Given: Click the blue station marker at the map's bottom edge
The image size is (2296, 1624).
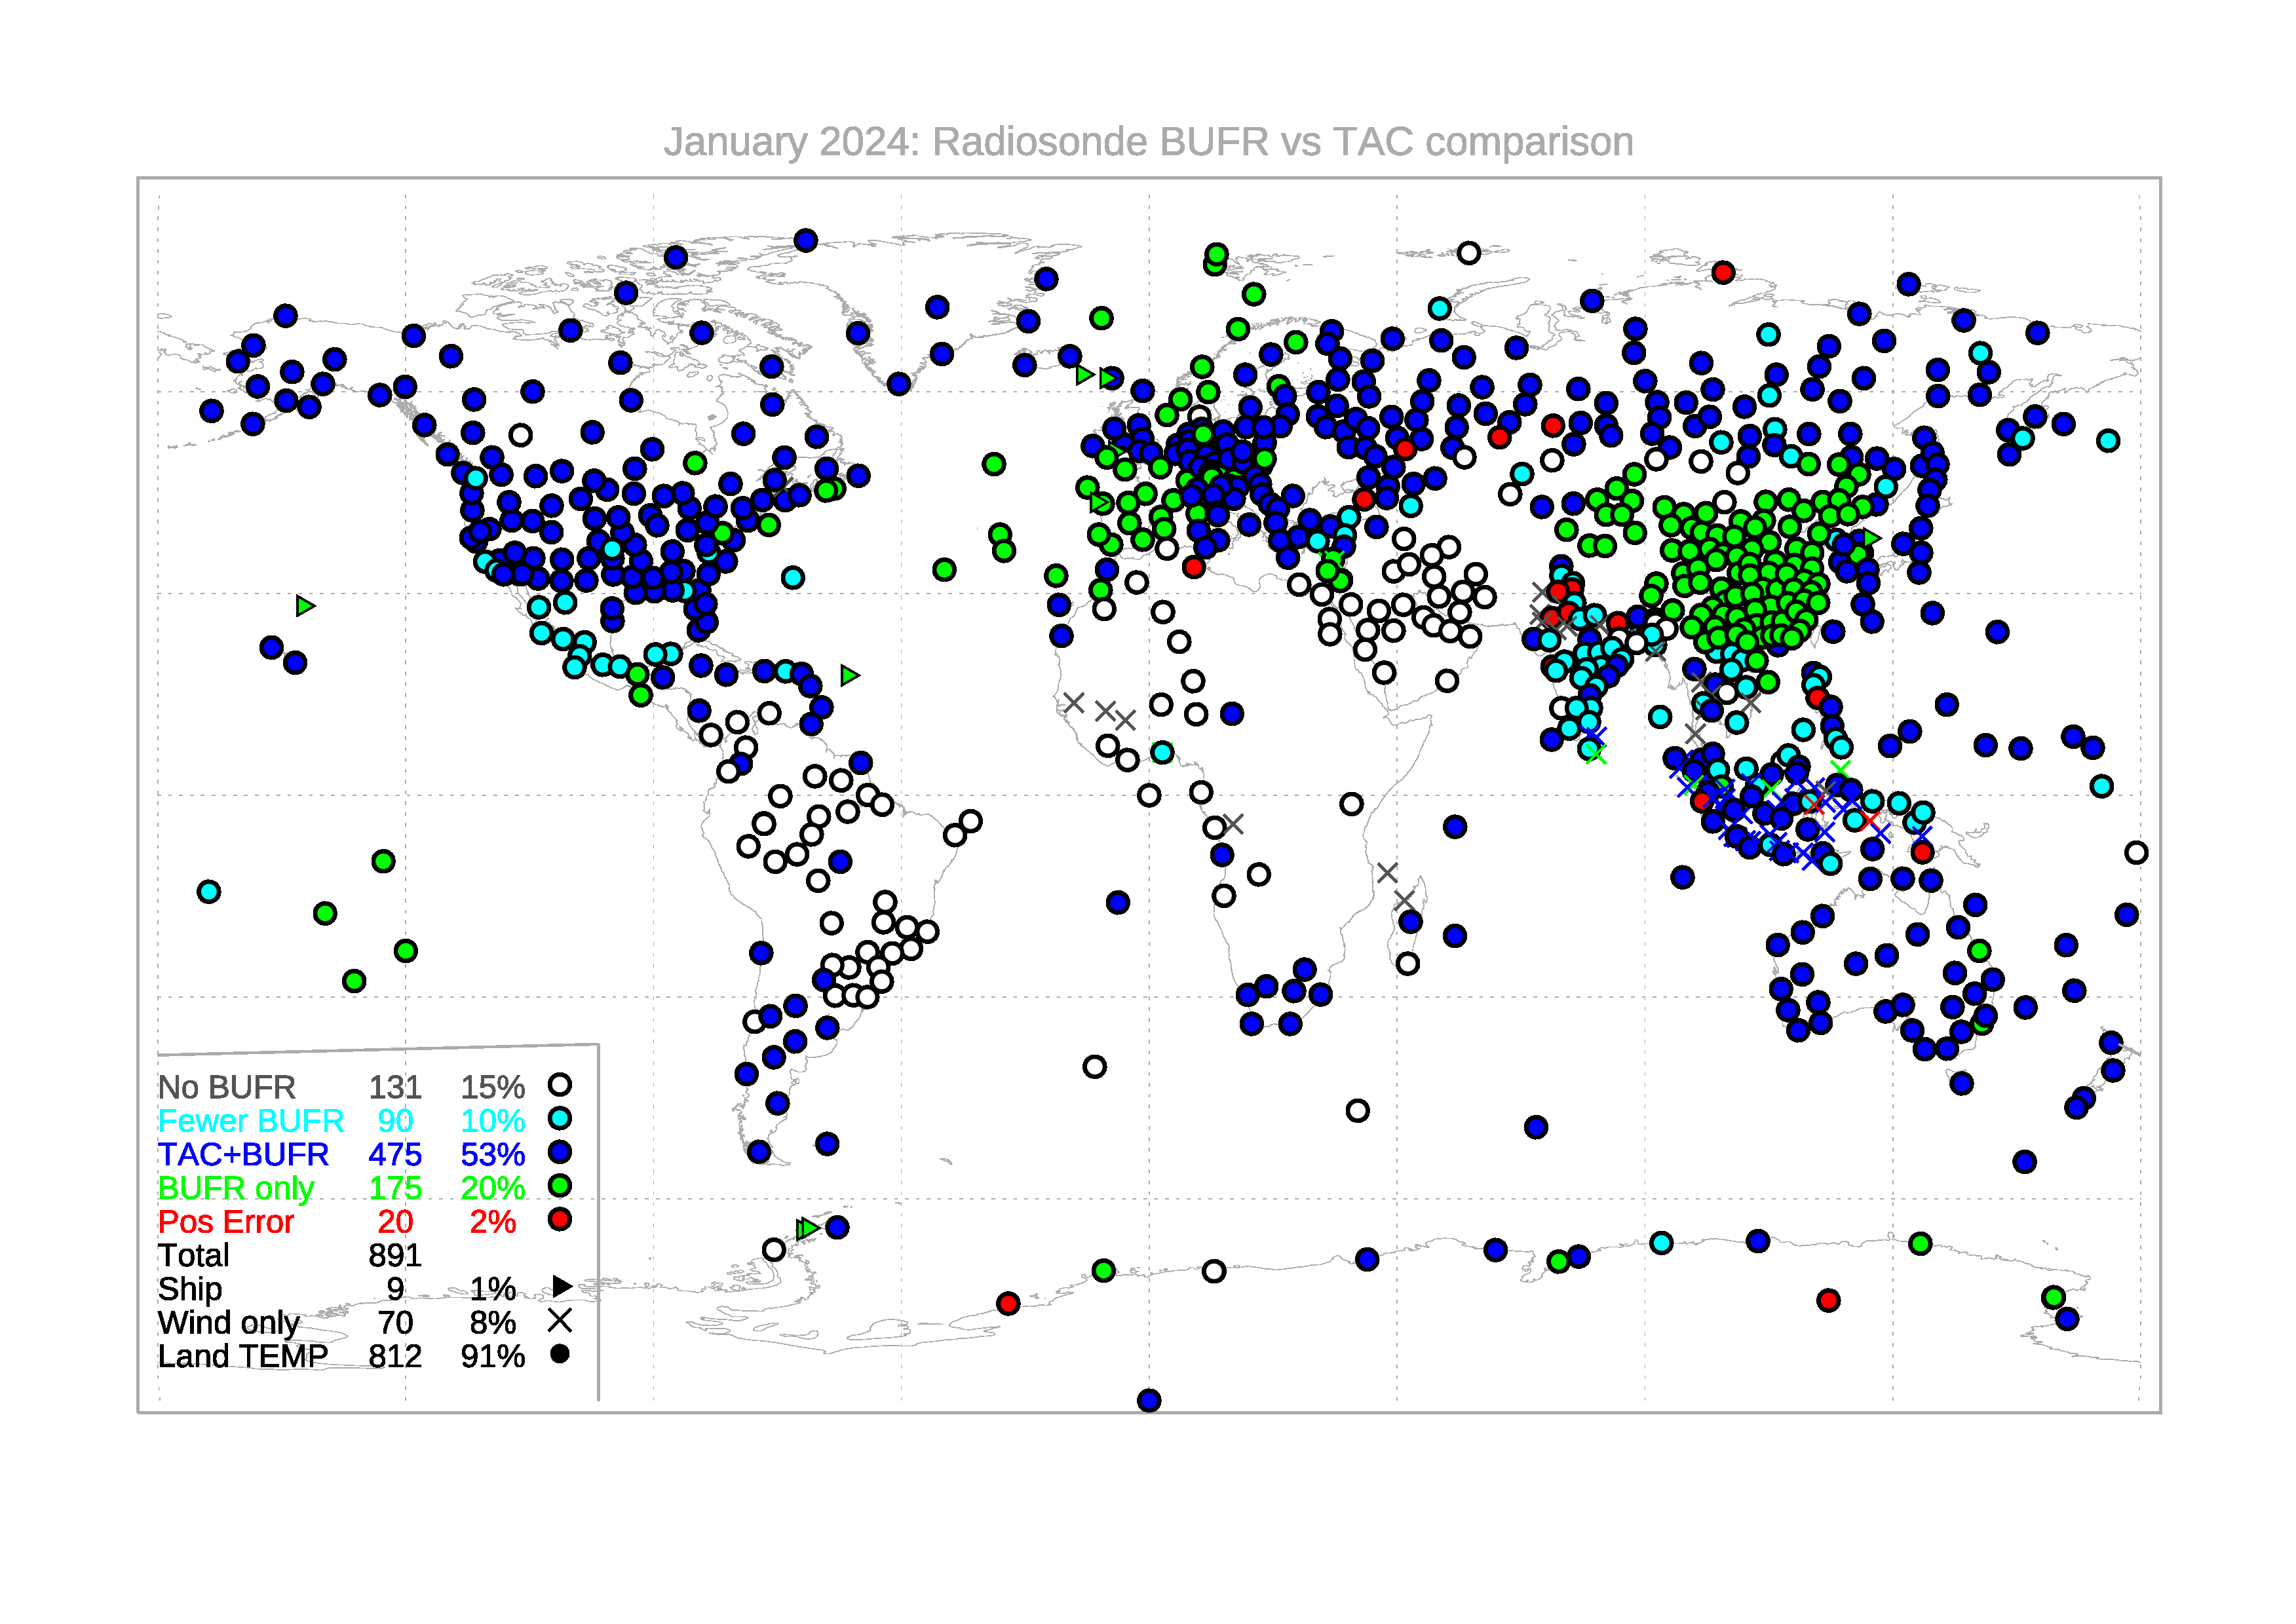Looking at the screenshot, I should (1149, 1401).
